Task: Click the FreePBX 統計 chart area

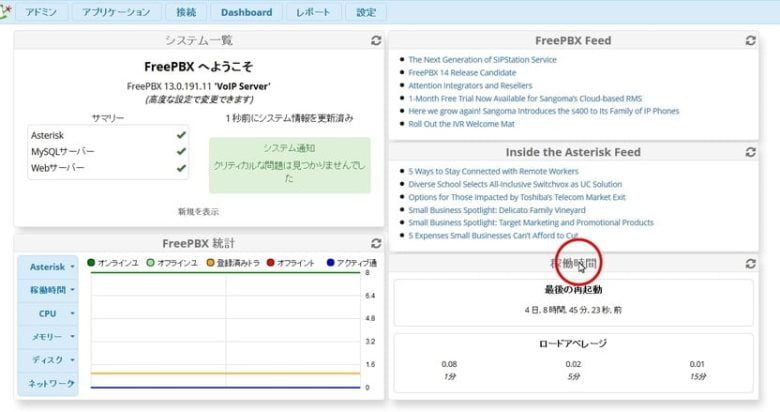Action: (225, 330)
